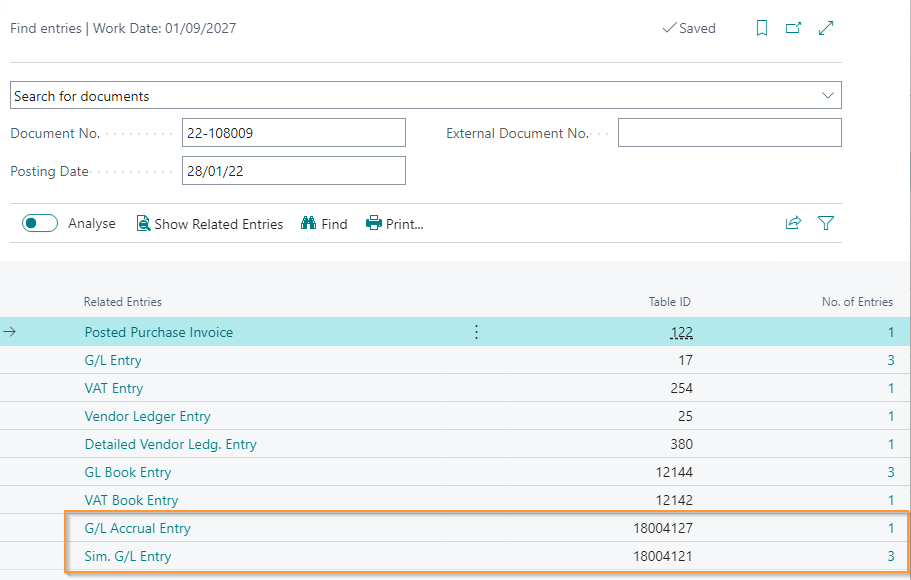Image resolution: width=911 pixels, height=580 pixels.
Task: Open the G/L Entry row link
Action: (113, 360)
